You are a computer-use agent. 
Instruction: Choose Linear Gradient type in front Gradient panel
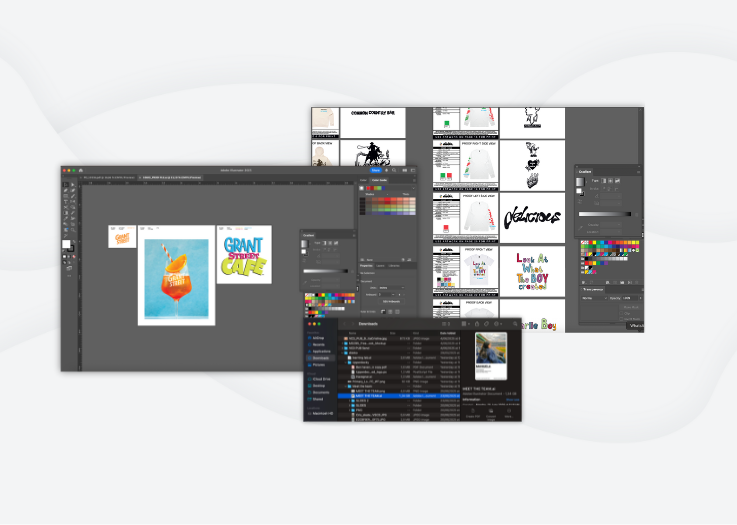click(324, 243)
